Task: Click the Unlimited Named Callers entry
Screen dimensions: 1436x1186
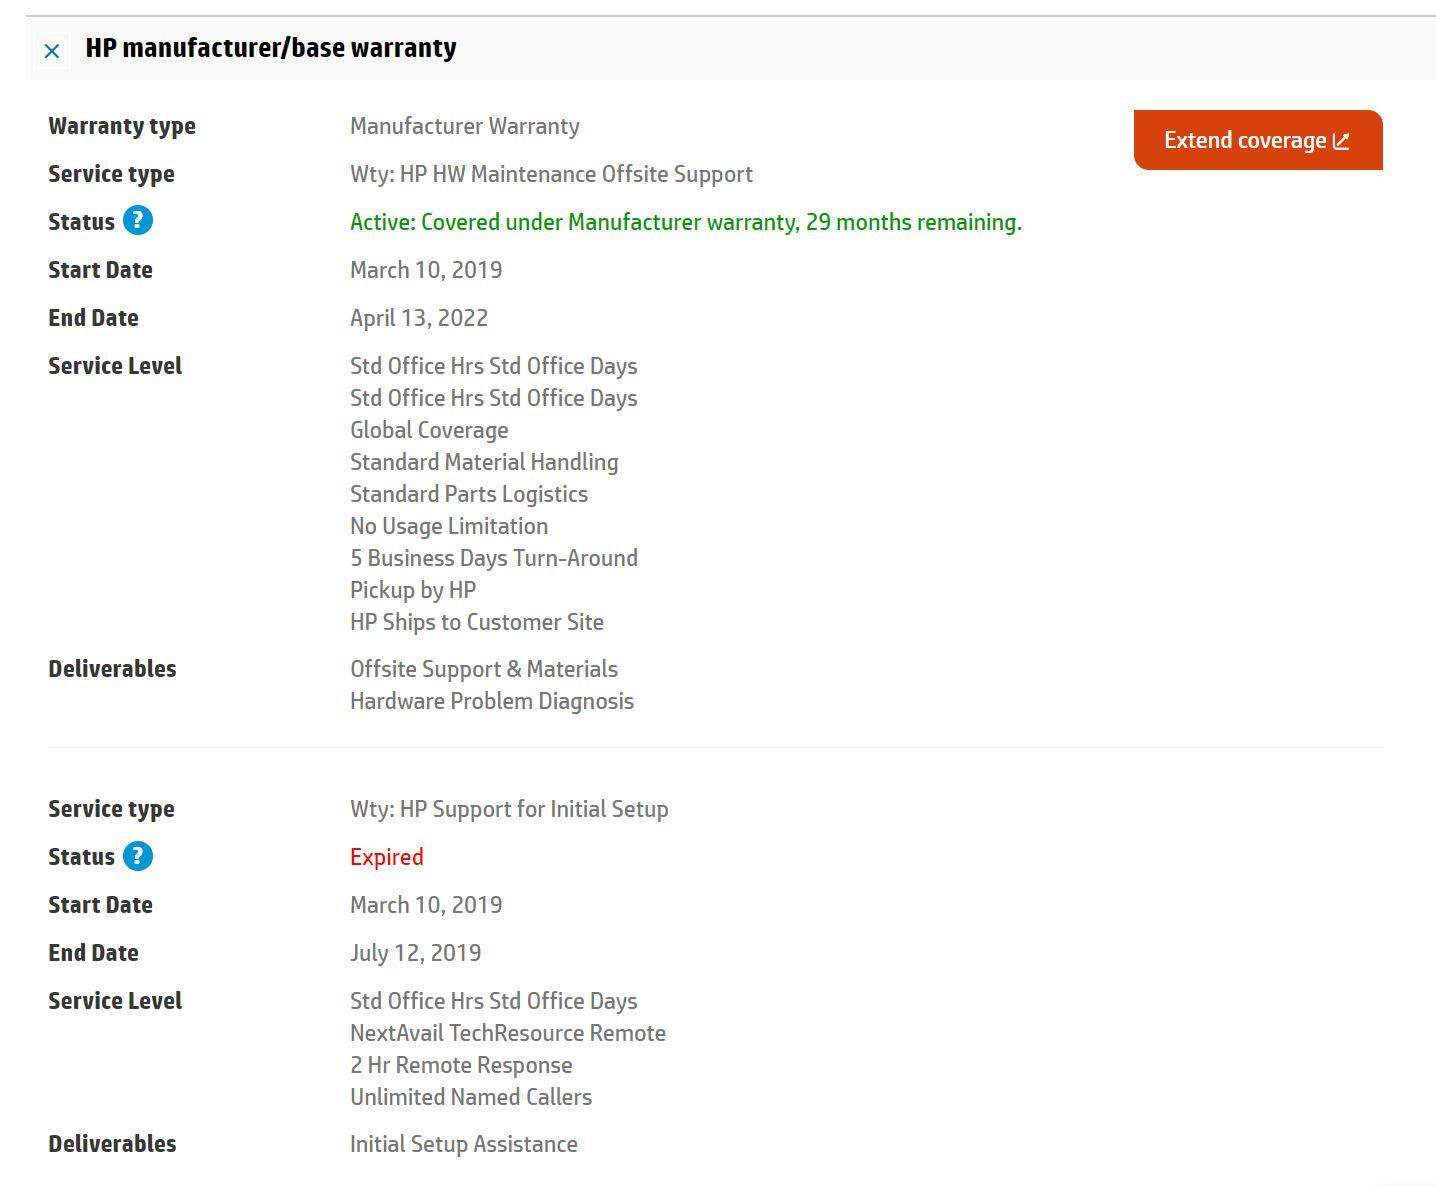Action: point(470,1097)
